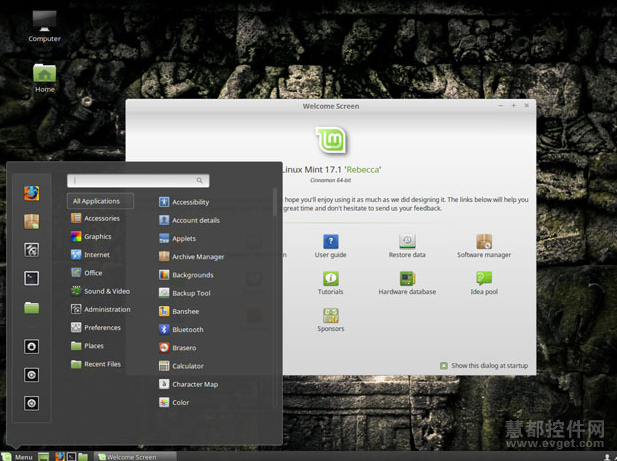The width and height of the screenshot is (617, 461).
Task: Click the Logout icon in menu sidebar
Action: click(31, 375)
